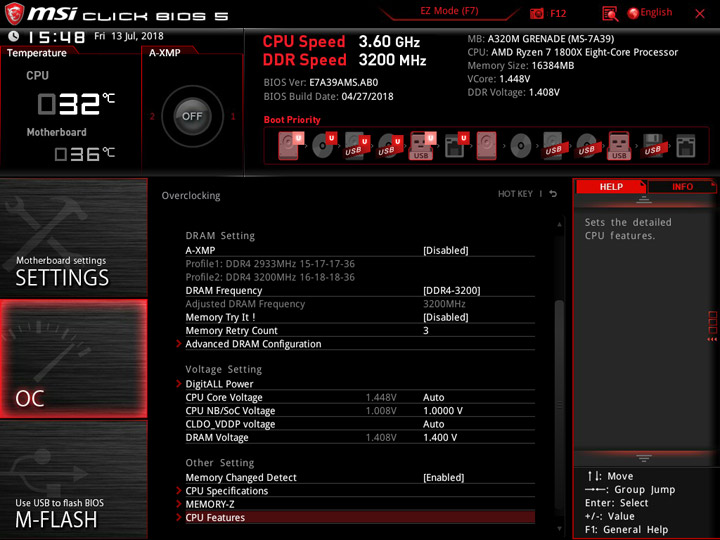Edit the Memory Retry Count value 3
Viewport: 720px width, 540px height.
(x=426, y=331)
